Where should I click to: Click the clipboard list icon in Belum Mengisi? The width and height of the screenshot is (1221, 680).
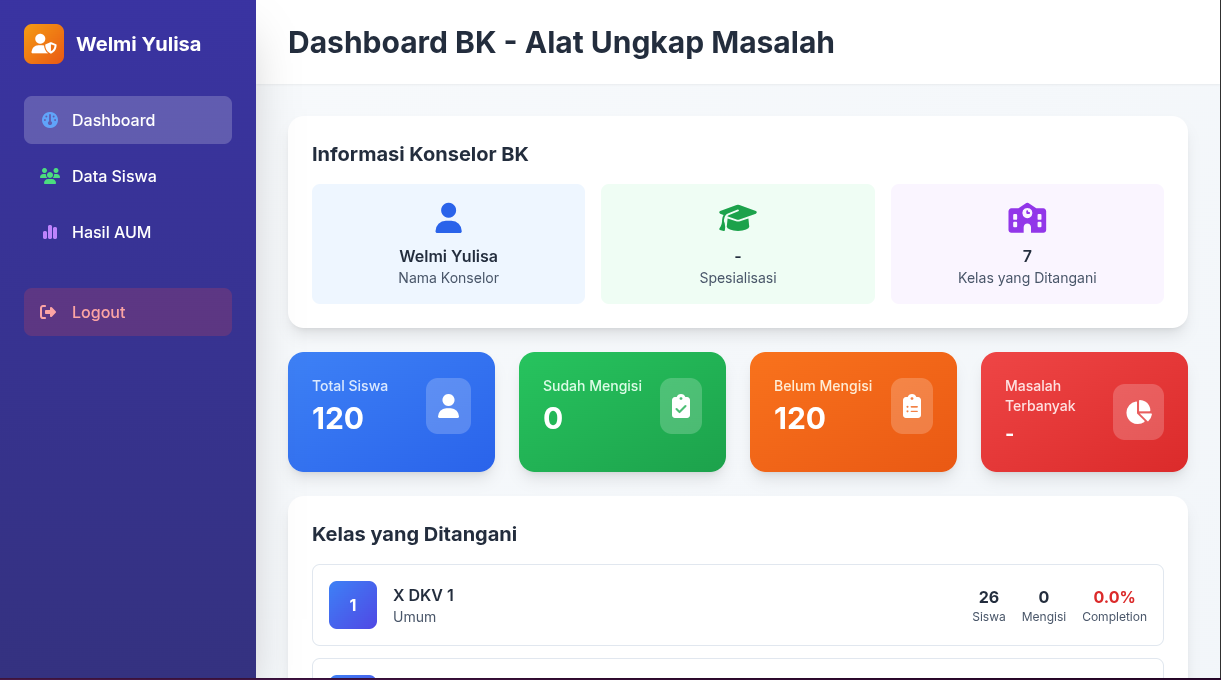tap(911, 406)
